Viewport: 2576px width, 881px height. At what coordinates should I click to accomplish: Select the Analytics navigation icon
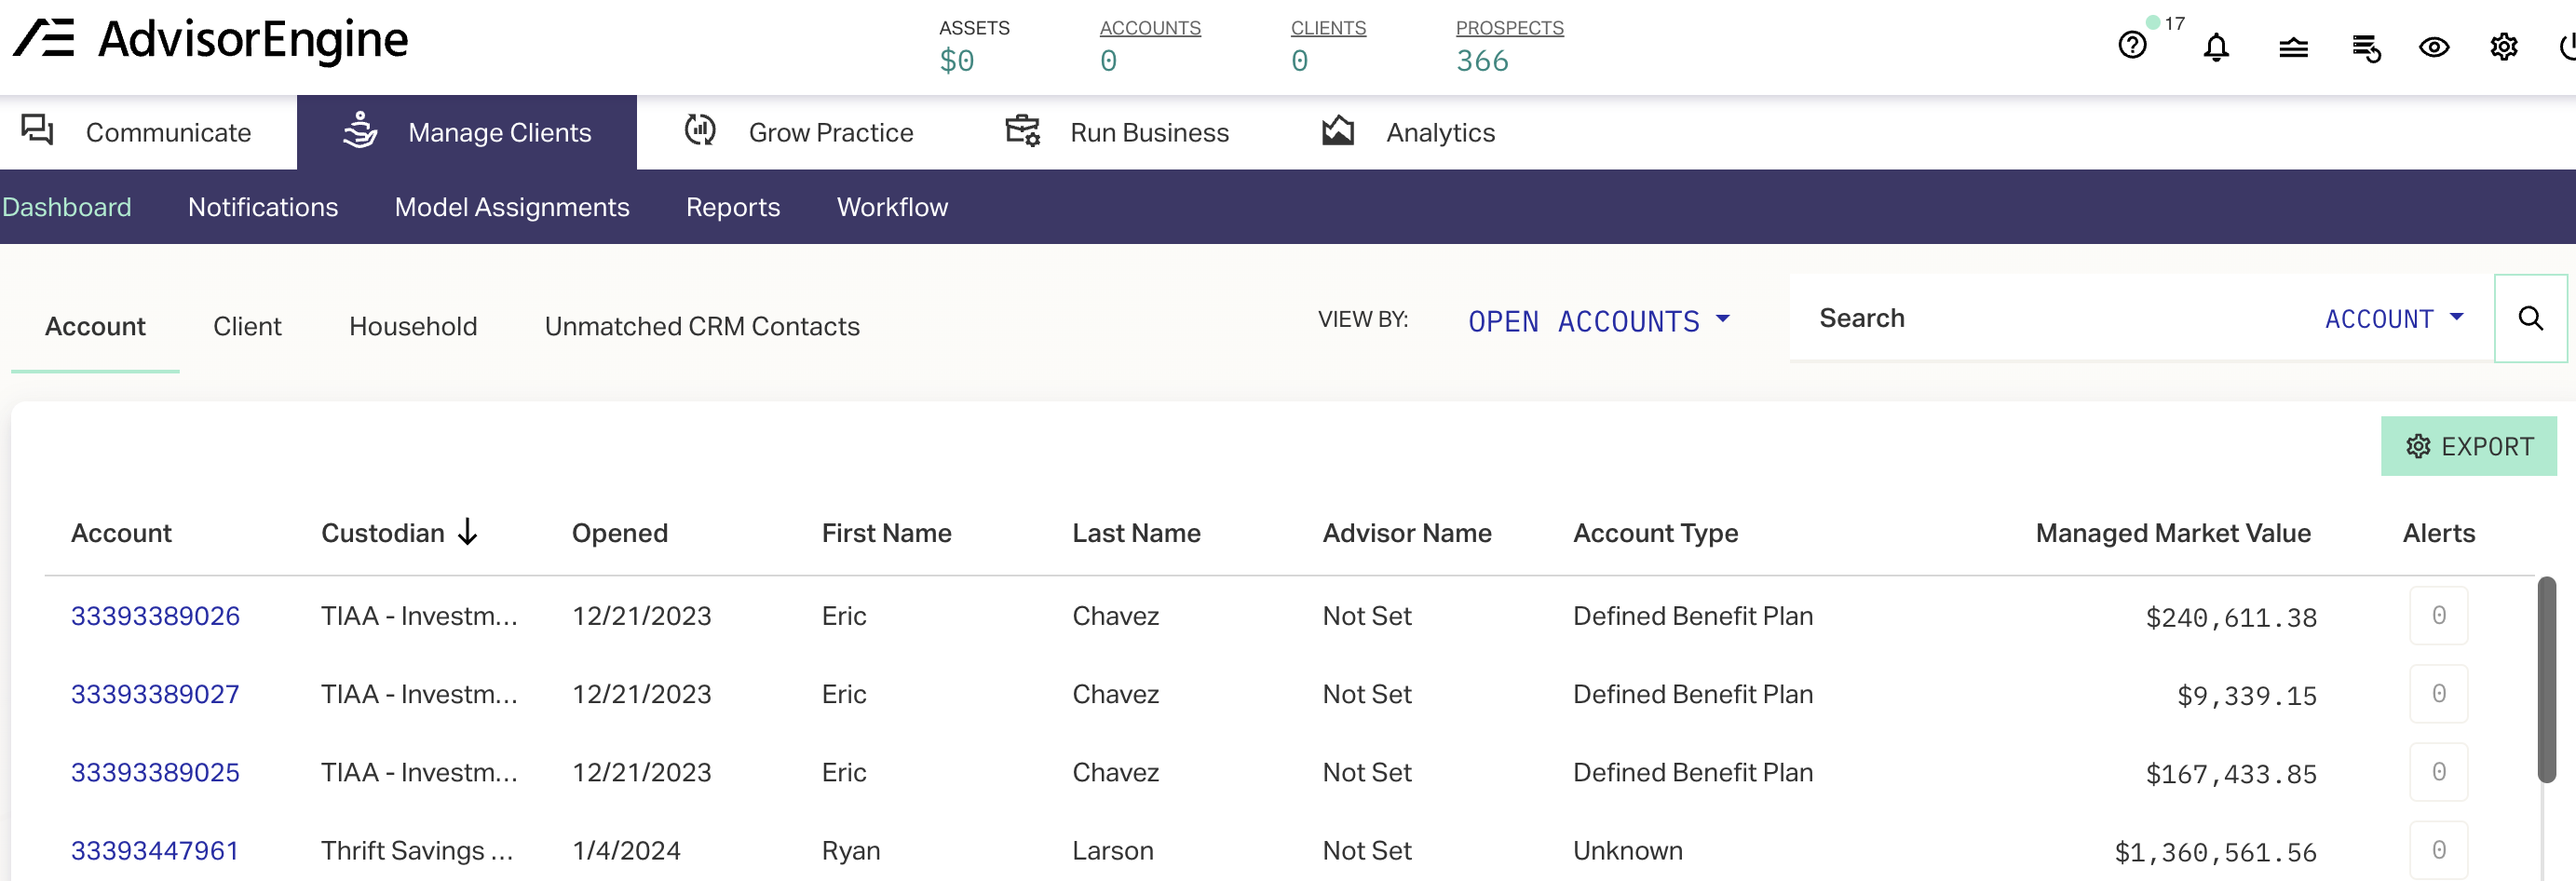[1337, 130]
